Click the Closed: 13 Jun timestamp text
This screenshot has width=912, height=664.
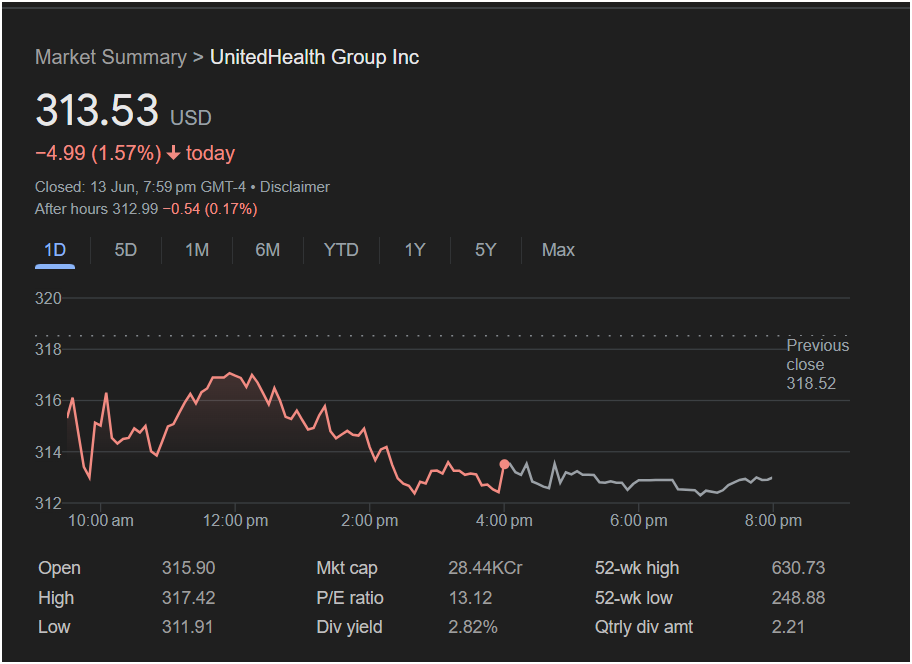[x=140, y=187]
